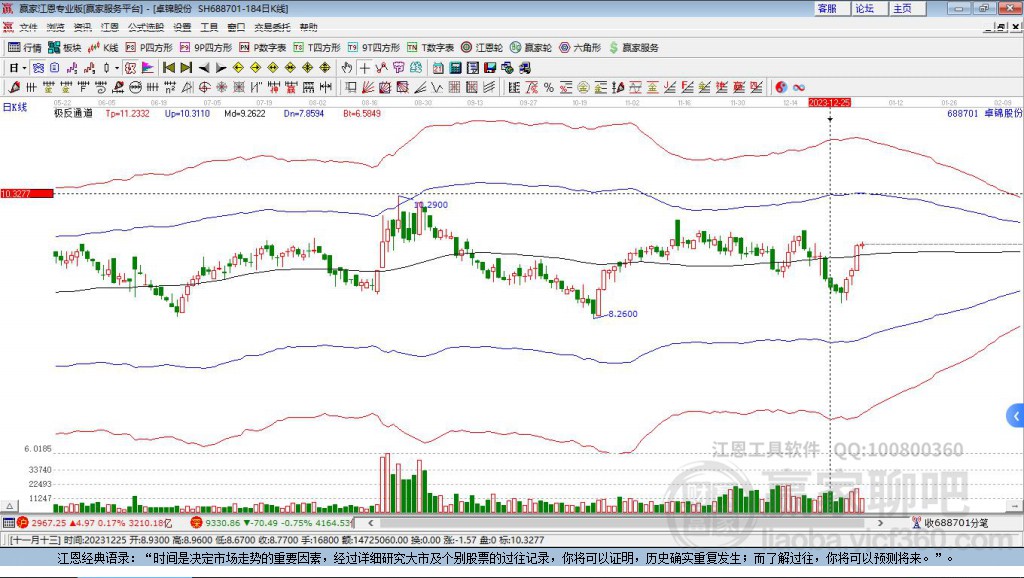Click the colorful gradient triangle icon
This screenshot has height=578, width=1024.
[148, 68]
